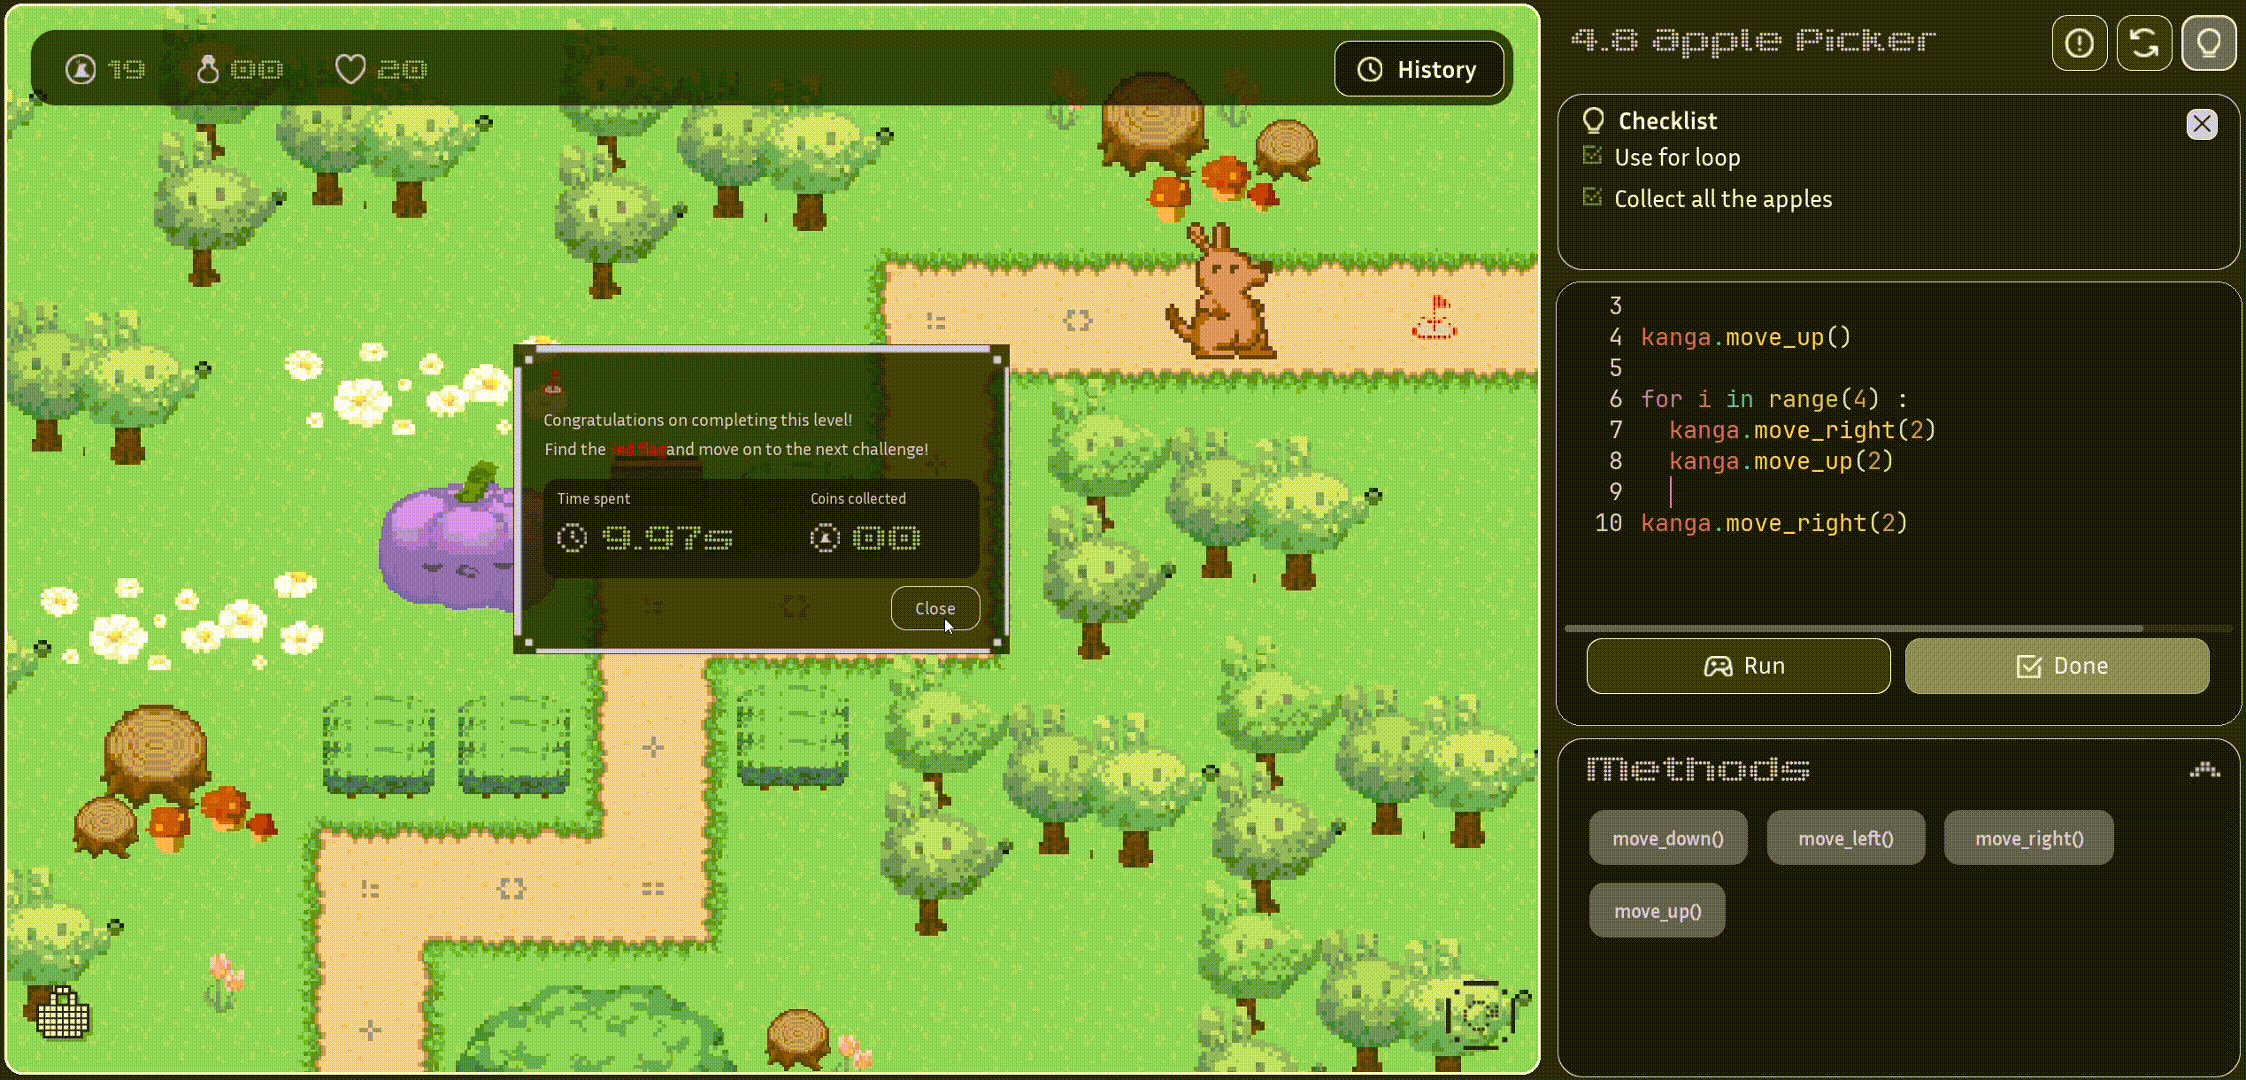Viewport: 2246px width, 1080px height.
Task: Click the '4.8 Apple Picker' level title
Action: 1753,41
